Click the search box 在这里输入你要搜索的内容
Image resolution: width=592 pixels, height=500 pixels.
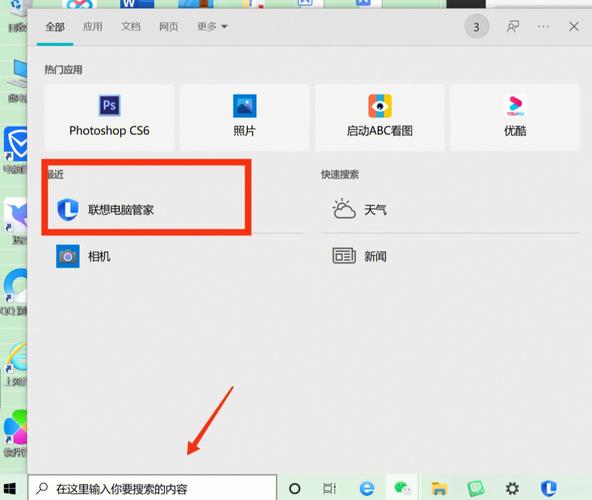(152, 489)
